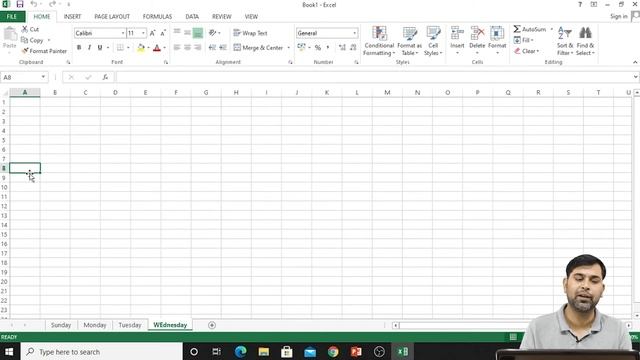The width and height of the screenshot is (640, 360).
Task: Open Format as Table gallery
Action: pyautogui.click(x=409, y=41)
